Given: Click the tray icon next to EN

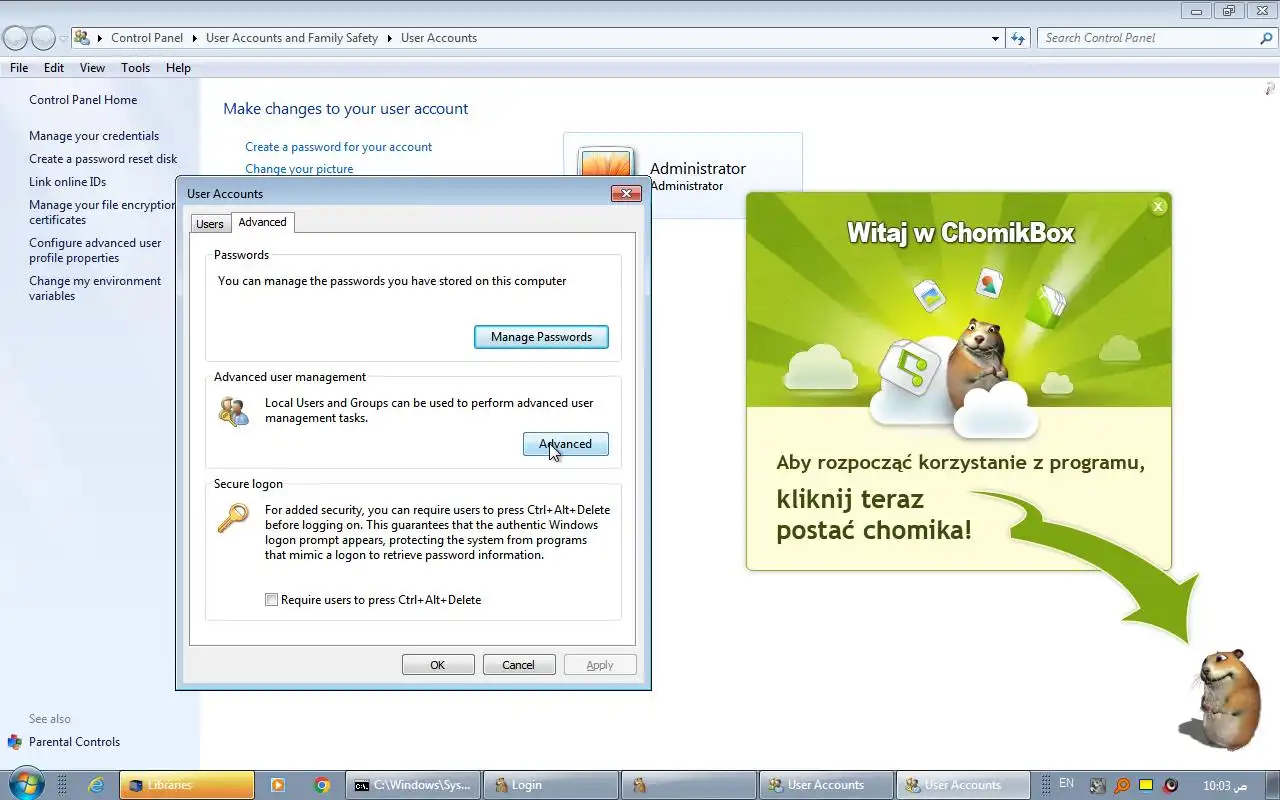Looking at the screenshot, I should click(1097, 785).
